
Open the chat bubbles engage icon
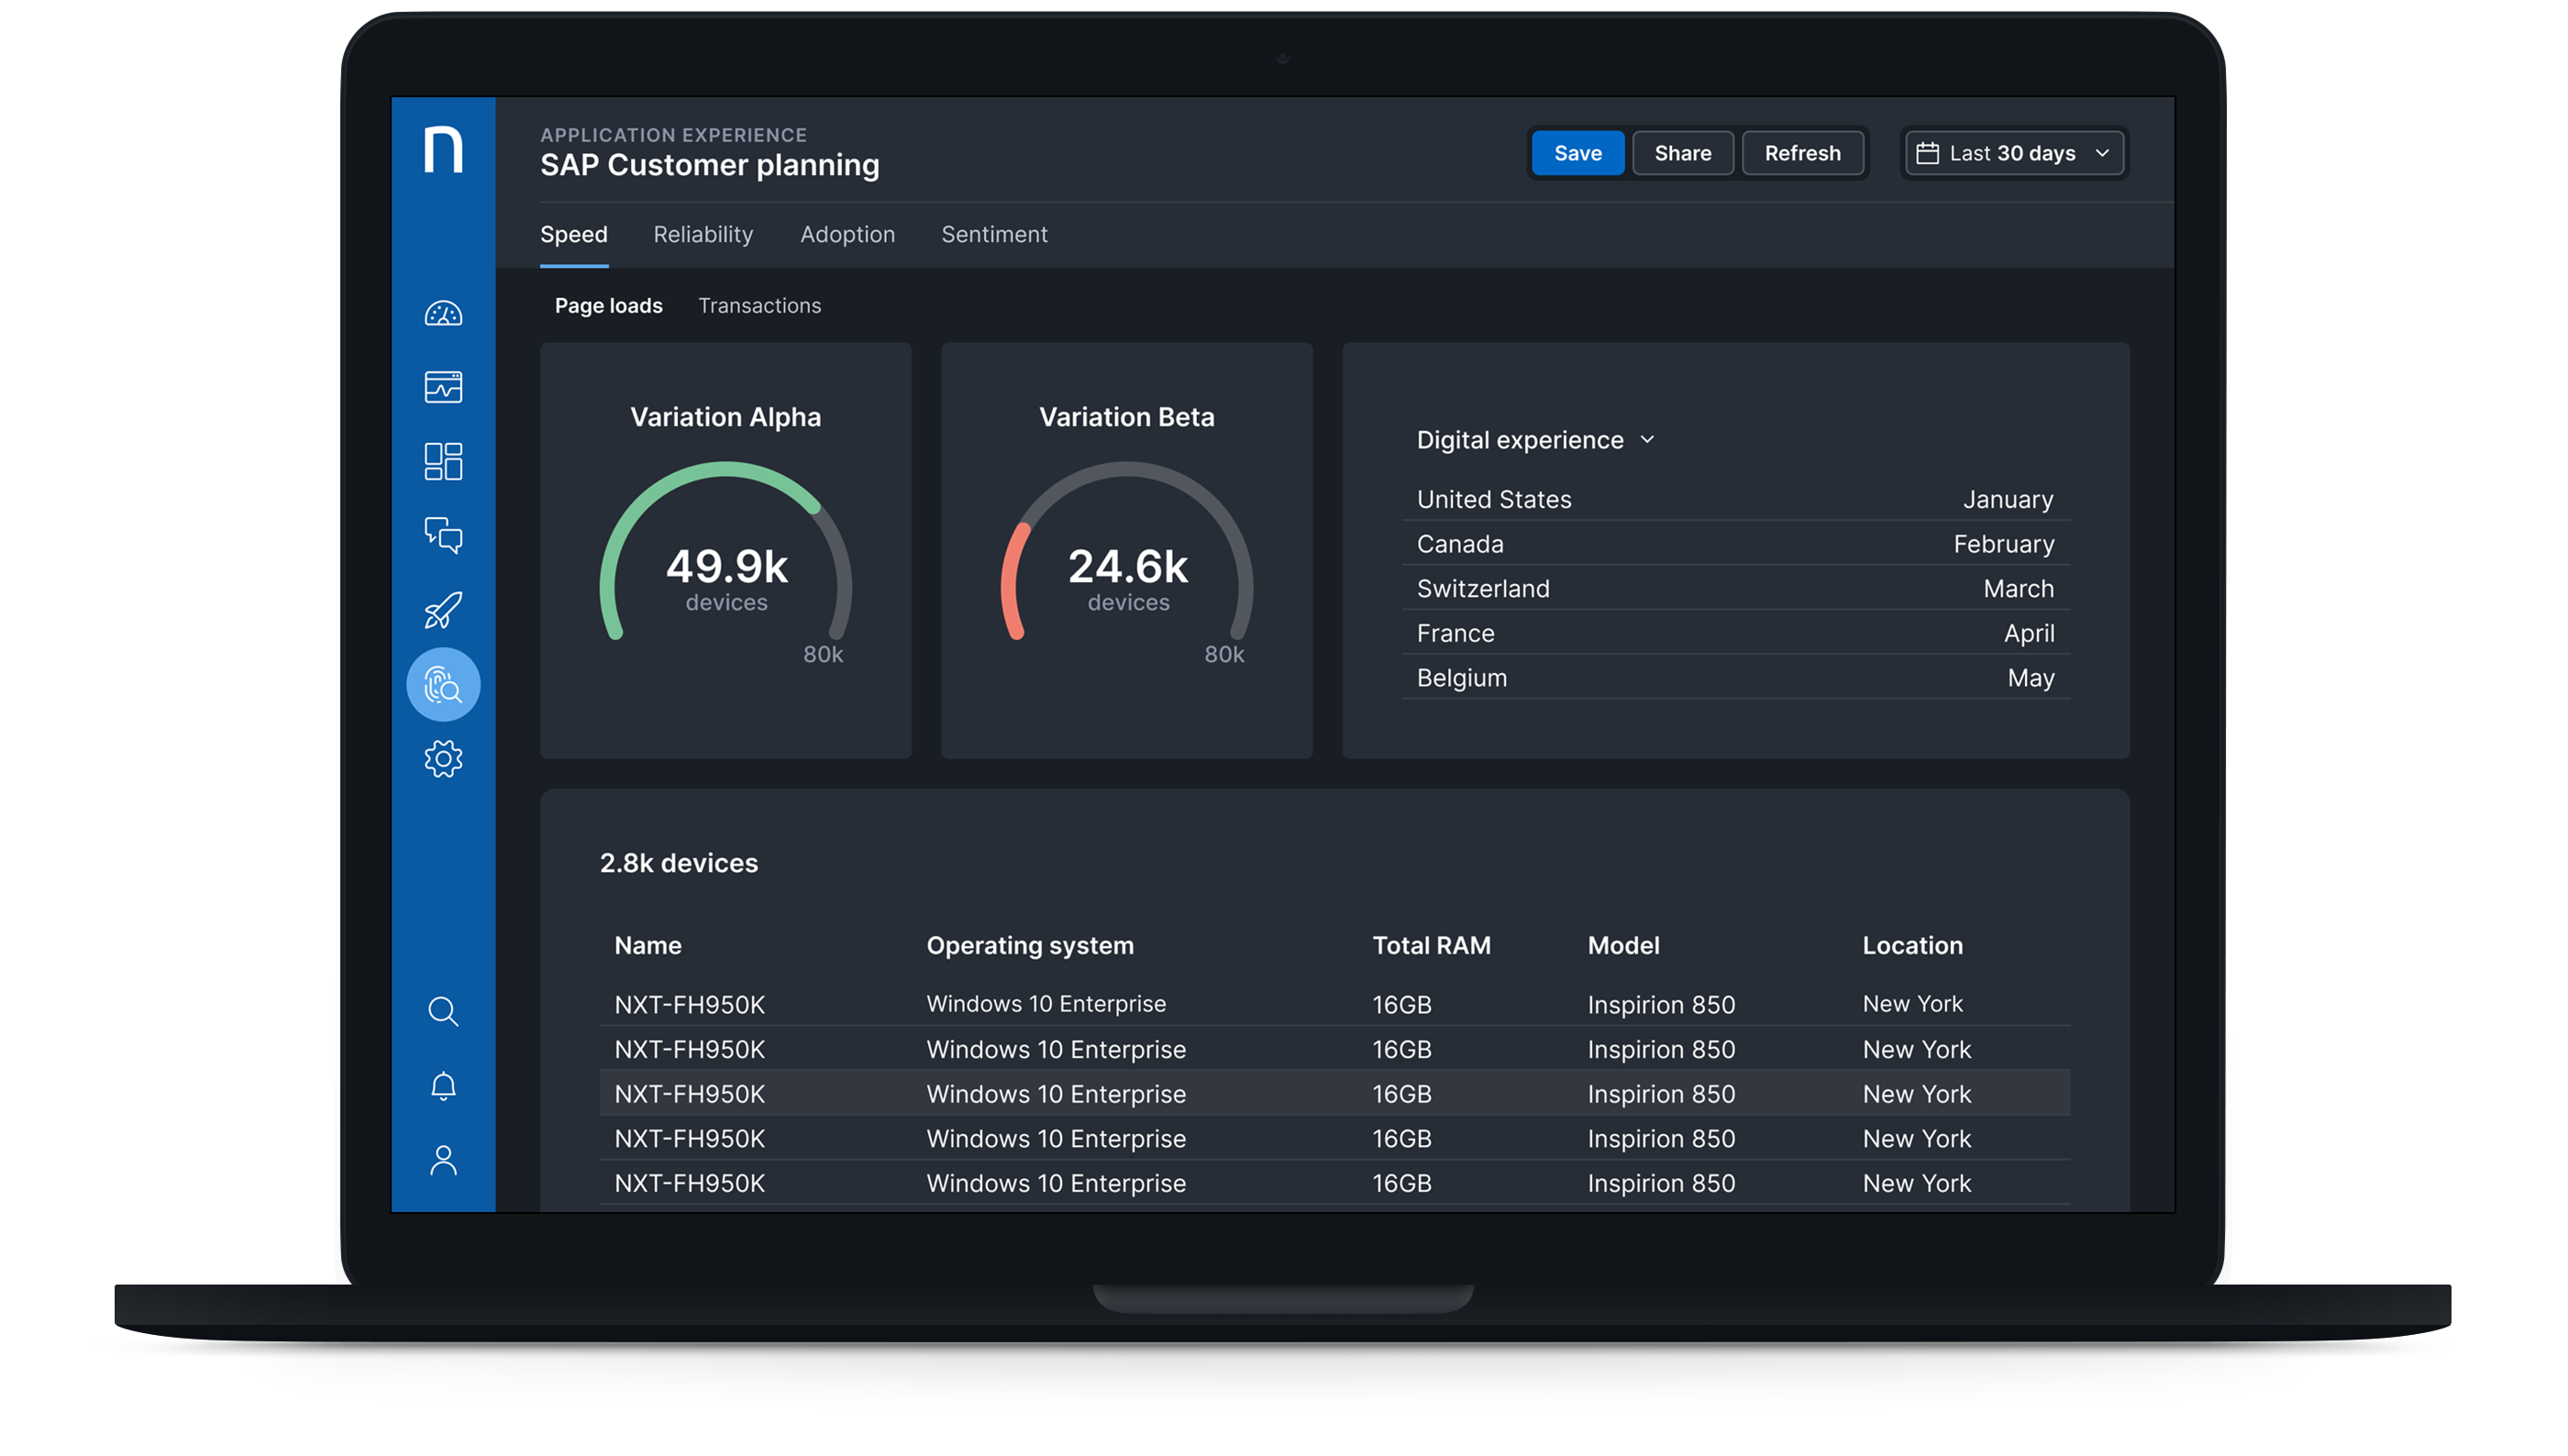pyautogui.click(x=443, y=535)
